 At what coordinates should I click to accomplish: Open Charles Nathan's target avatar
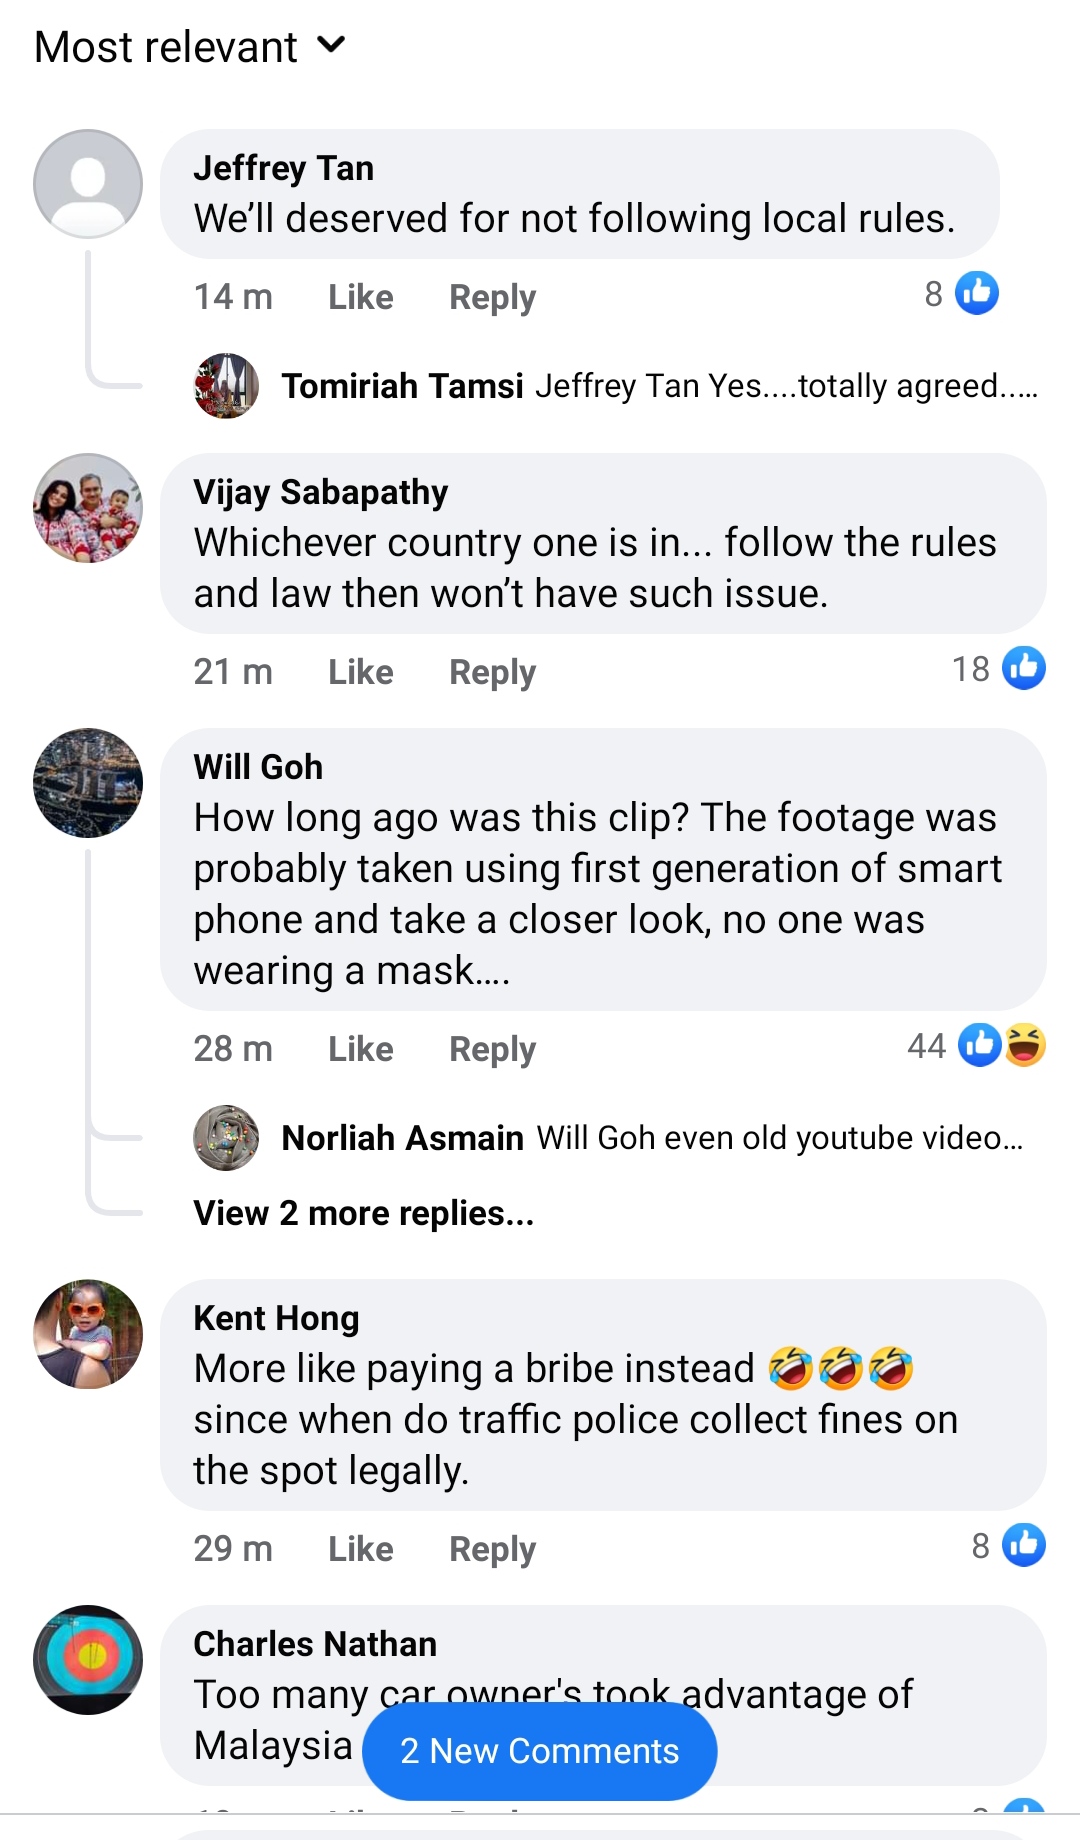point(88,1660)
